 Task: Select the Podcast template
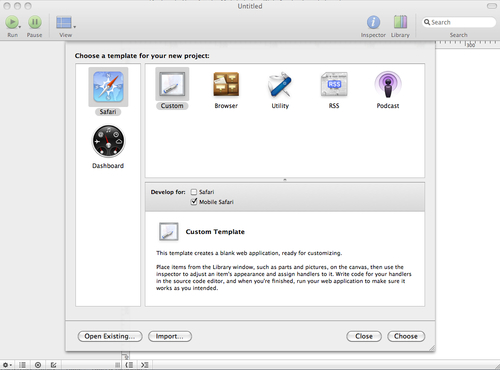(x=388, y=90)
